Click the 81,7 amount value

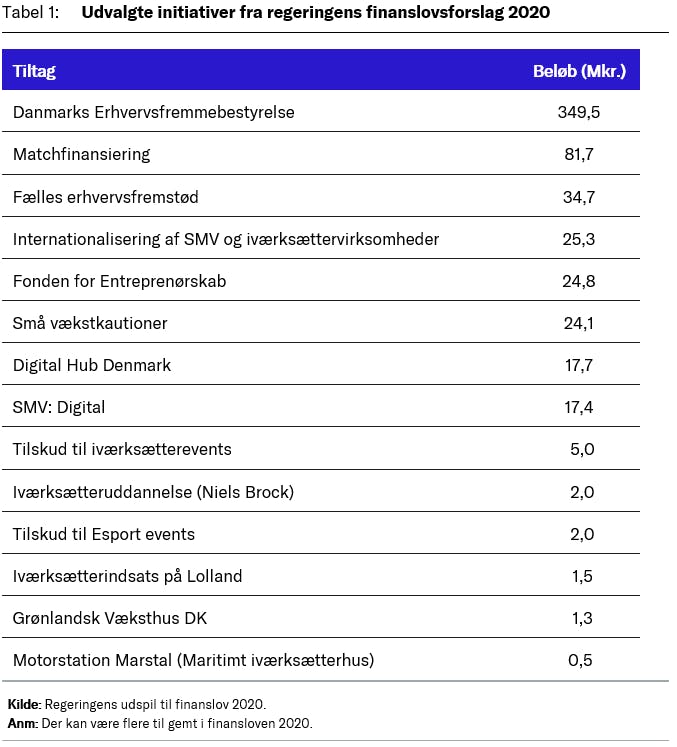point(578,155)
